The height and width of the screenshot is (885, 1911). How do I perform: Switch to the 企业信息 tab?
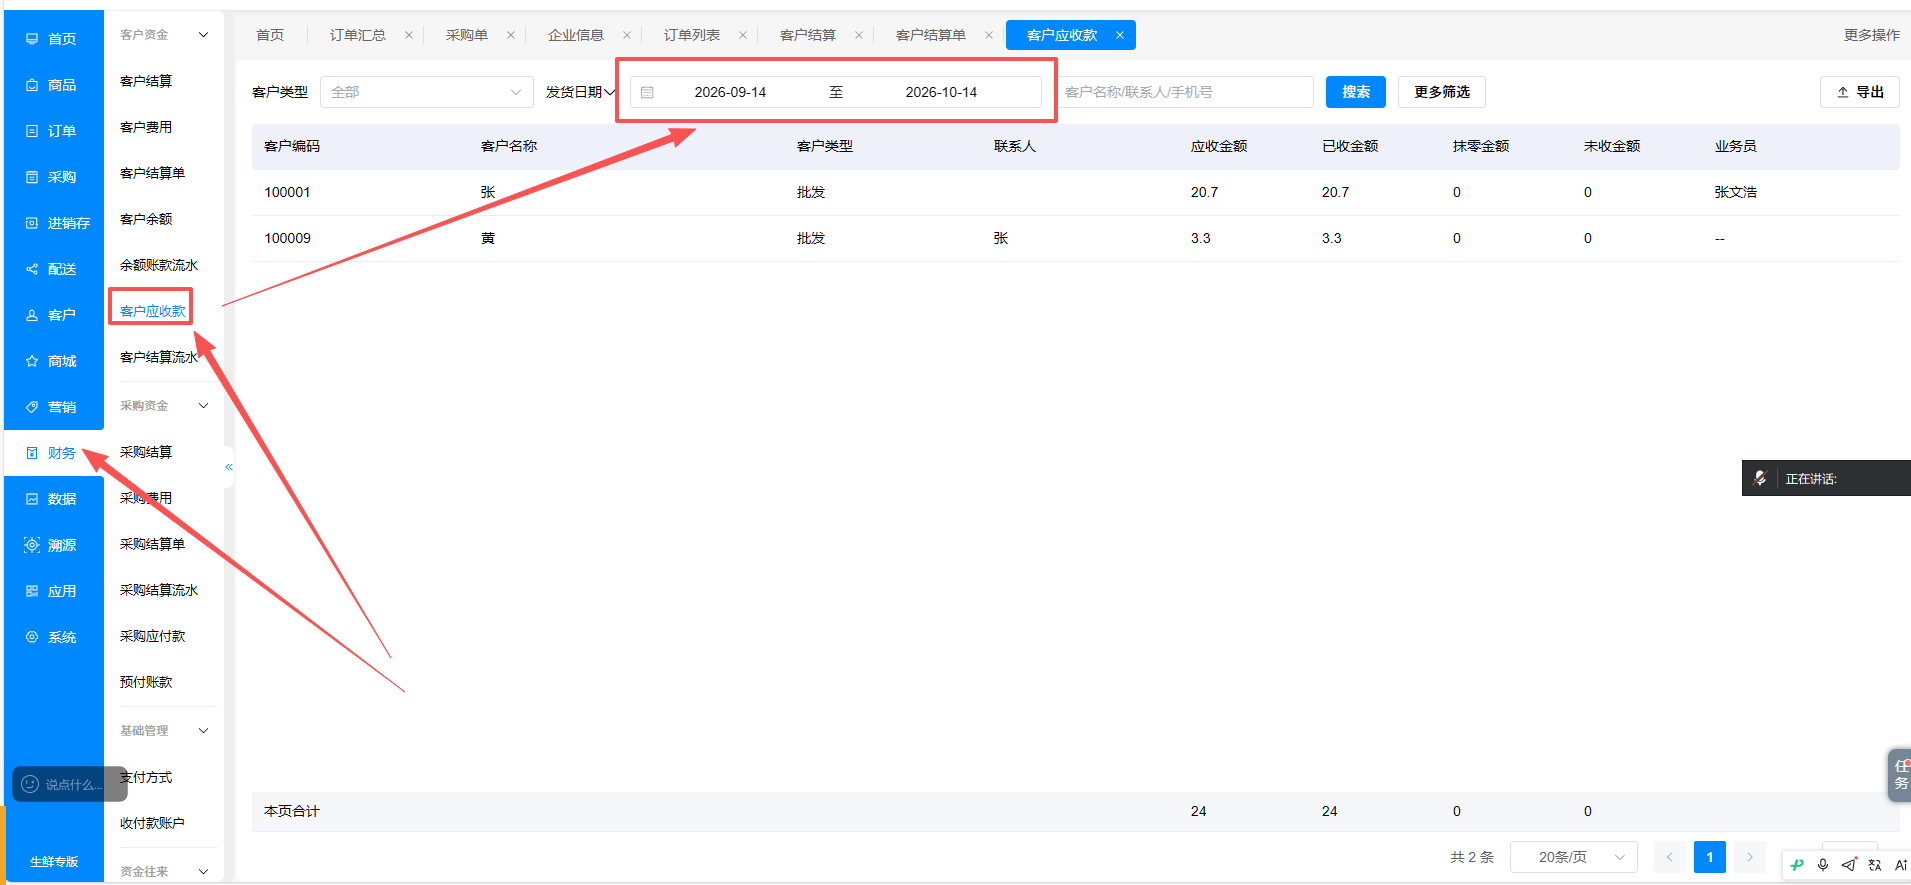pyautogui.click(x=576, y=35)
